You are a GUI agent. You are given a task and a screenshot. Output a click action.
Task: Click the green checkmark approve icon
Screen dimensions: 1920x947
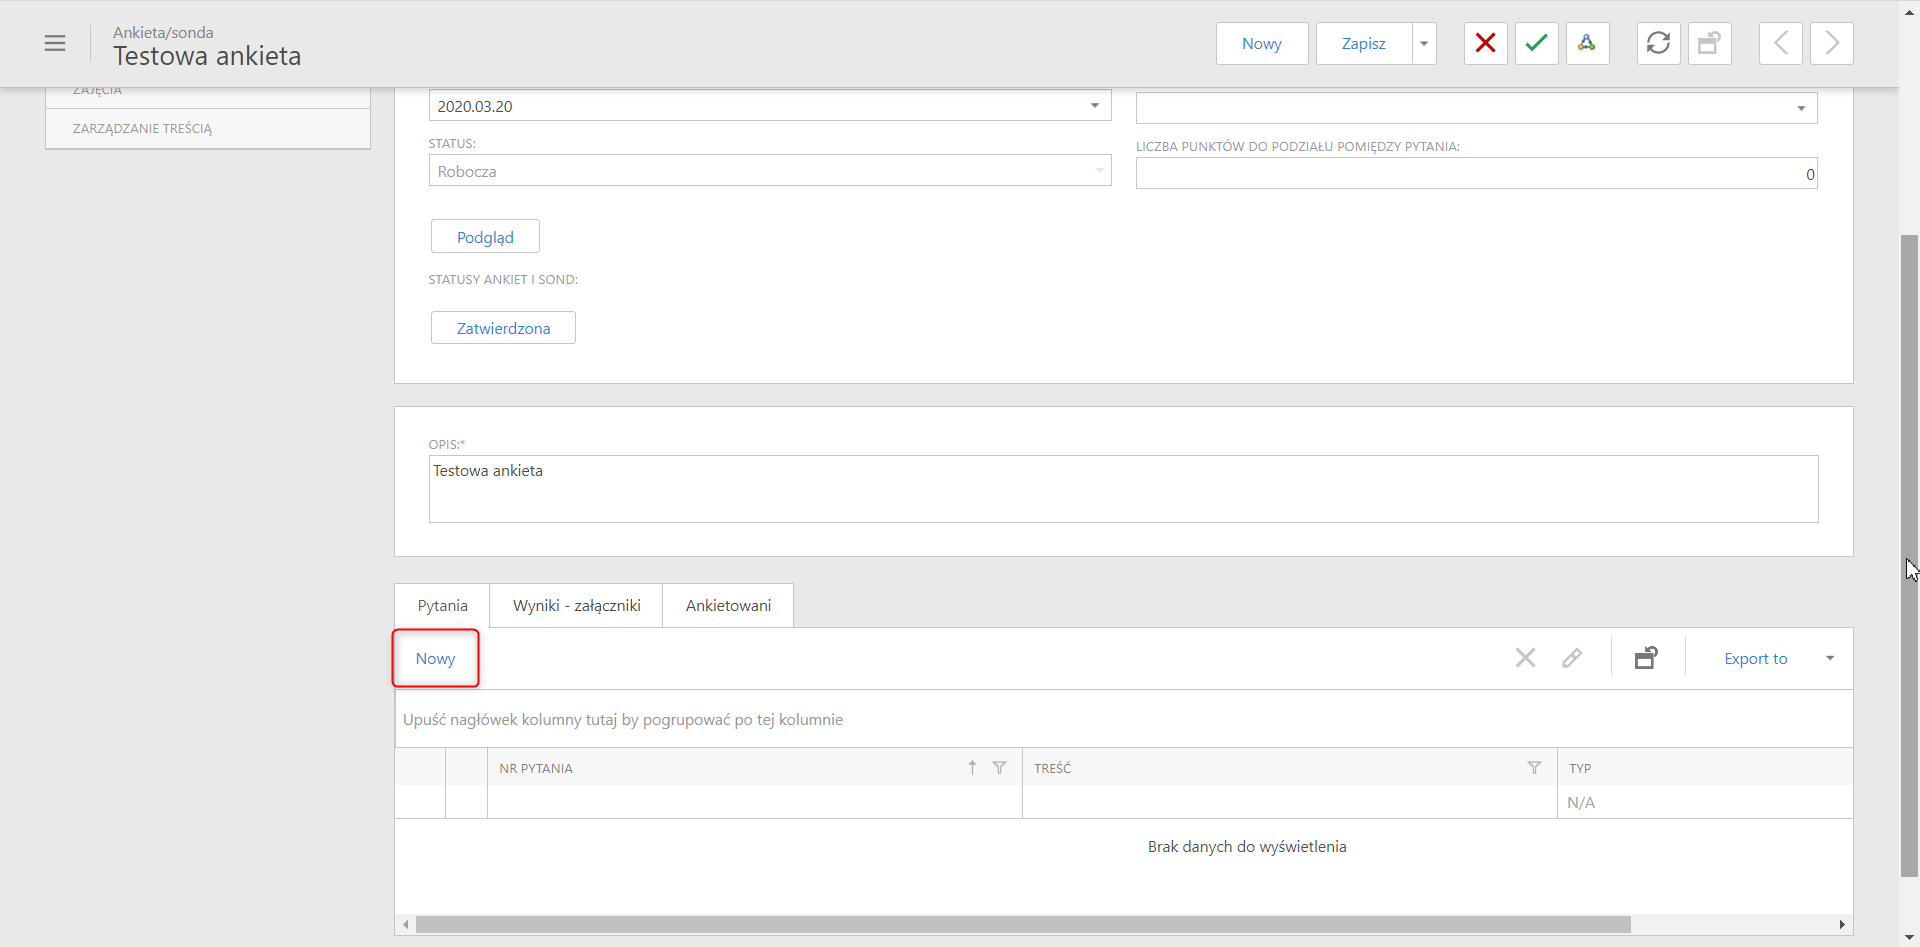tap(1536, 43)
